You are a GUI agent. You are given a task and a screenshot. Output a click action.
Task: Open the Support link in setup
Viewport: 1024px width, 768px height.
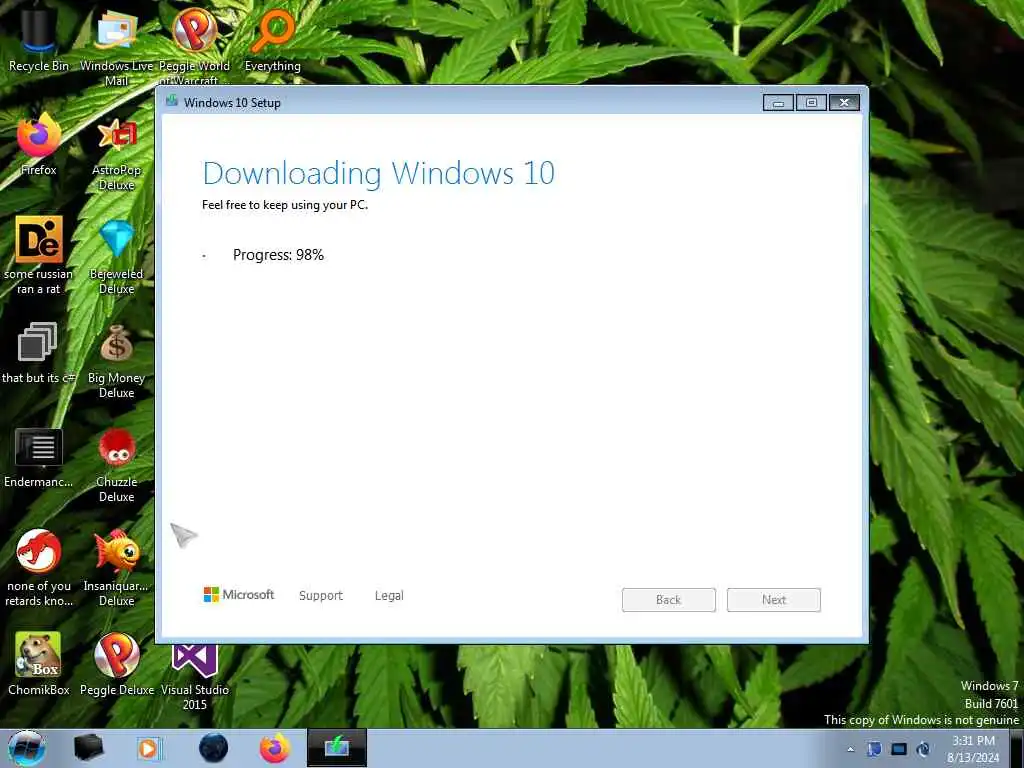(x=321, y=596)
